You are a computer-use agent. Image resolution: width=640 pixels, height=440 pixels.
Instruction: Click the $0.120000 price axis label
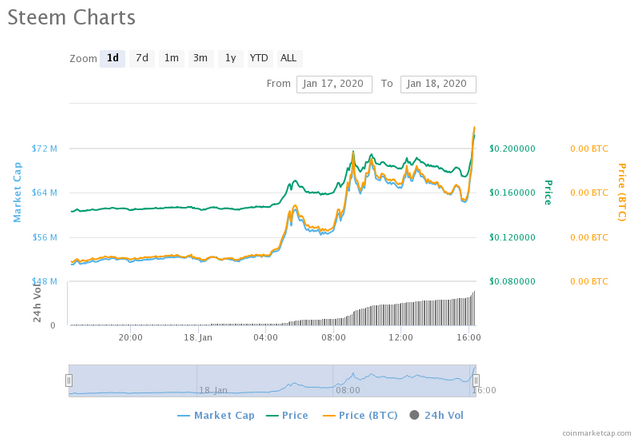pyautogui.click(x=512, y=238)
